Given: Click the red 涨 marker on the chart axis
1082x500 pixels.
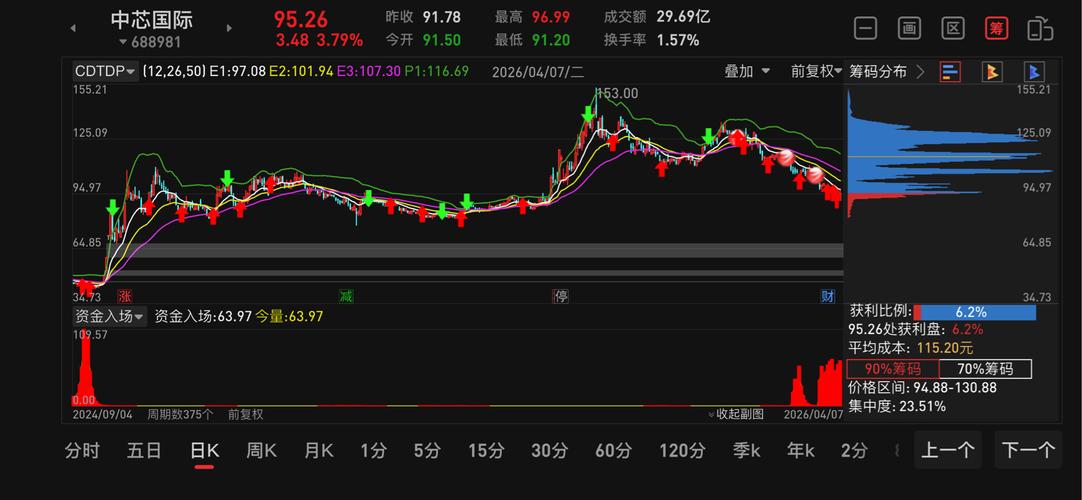Looking at the screenshot, I should coord(125,297).
